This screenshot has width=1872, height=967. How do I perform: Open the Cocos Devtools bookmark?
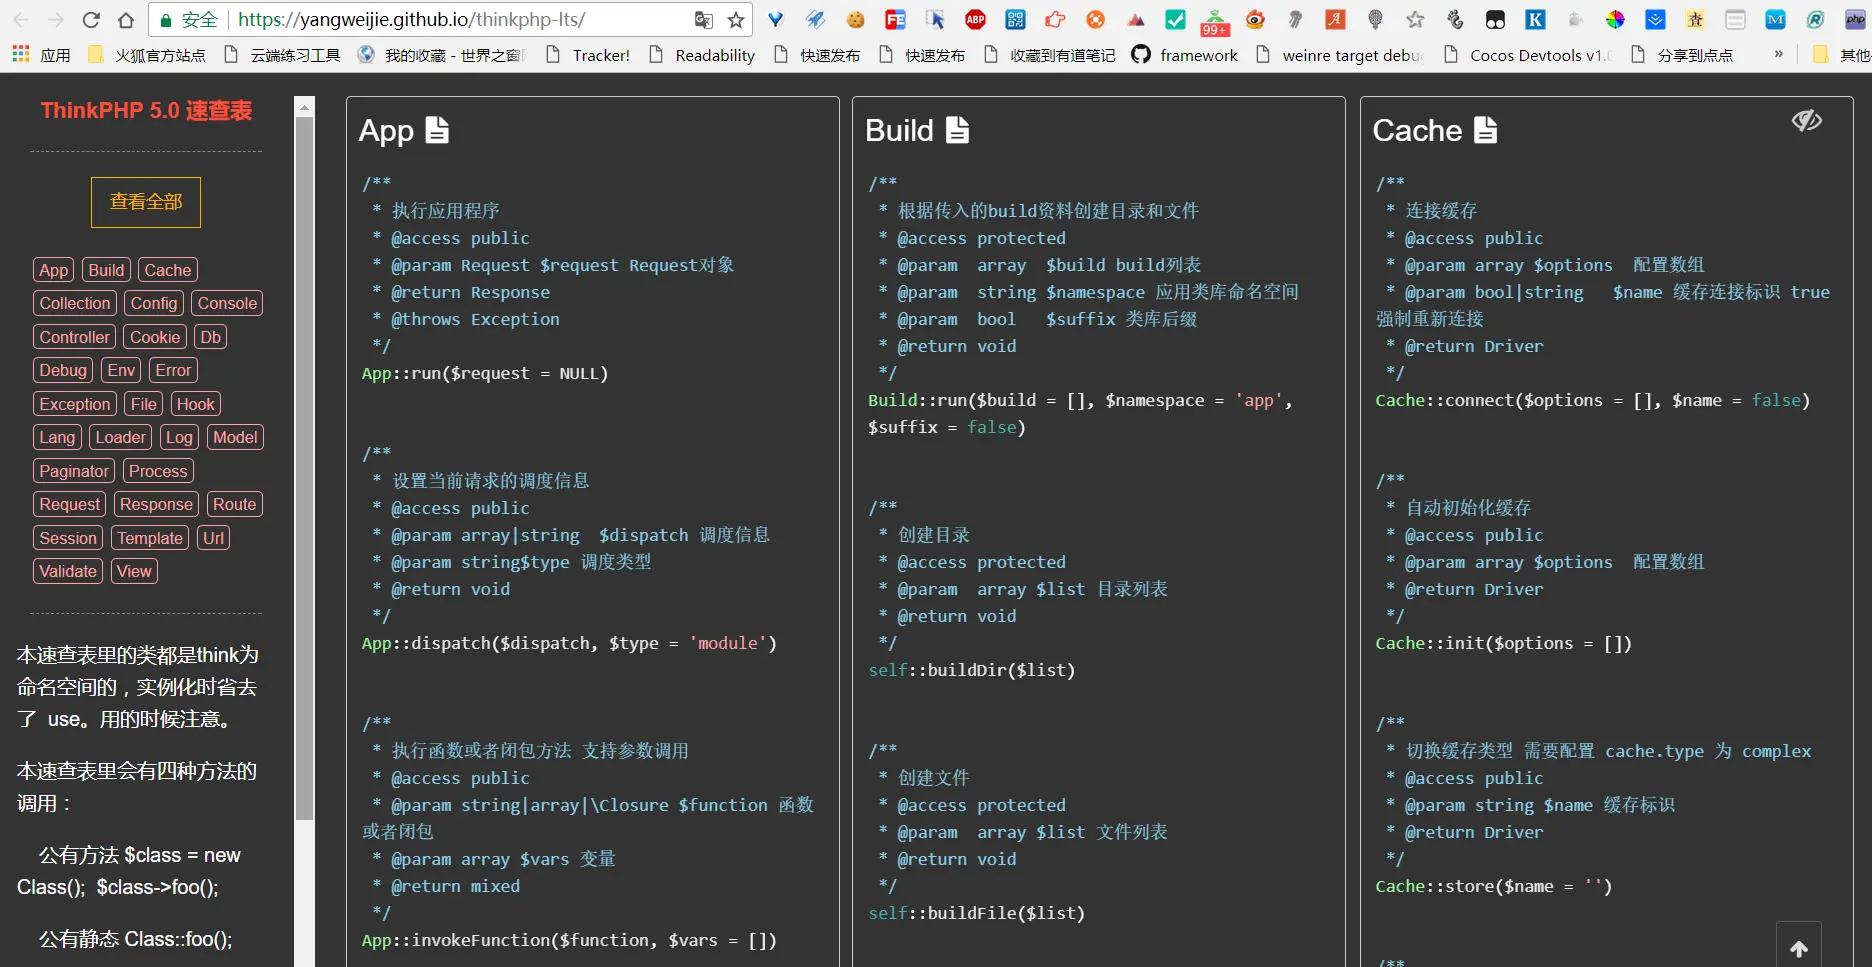click(x=1527, y=55)
